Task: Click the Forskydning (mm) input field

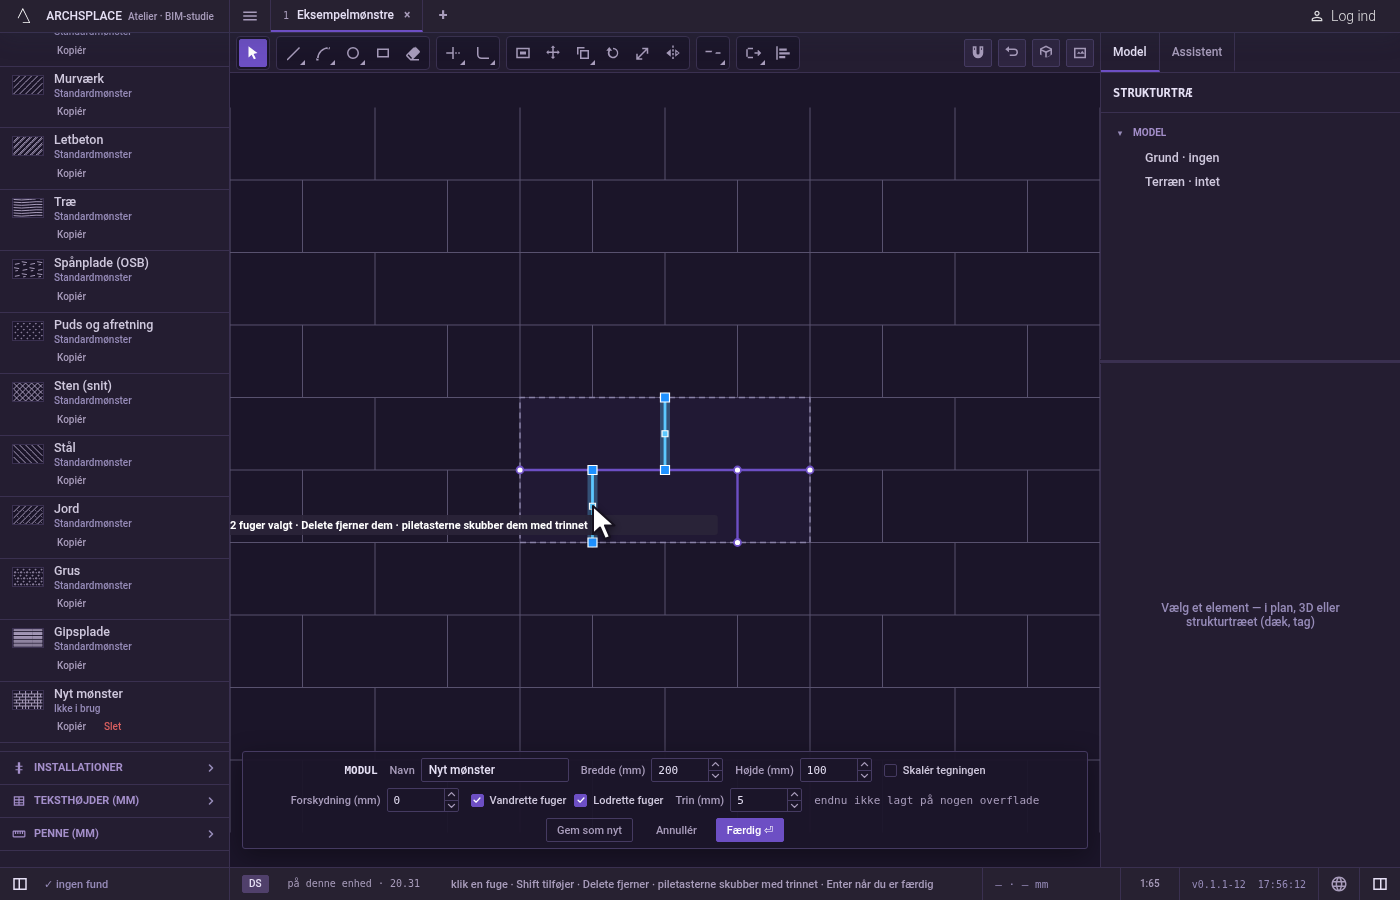Action: point(415,800)
